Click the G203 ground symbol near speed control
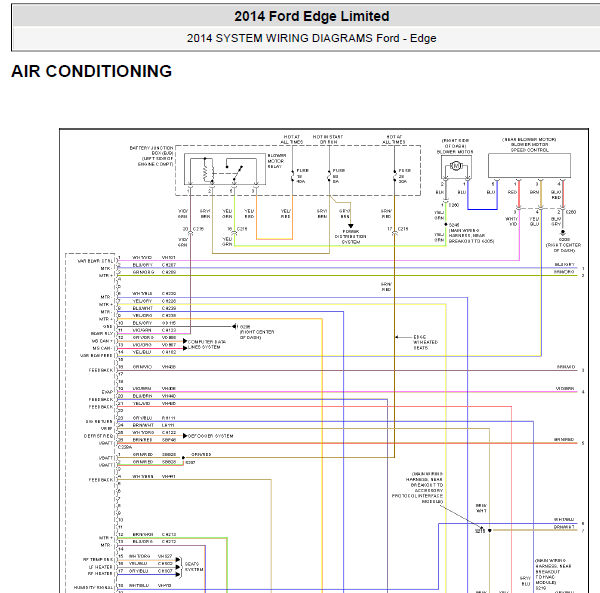 [x=563, y=232]
